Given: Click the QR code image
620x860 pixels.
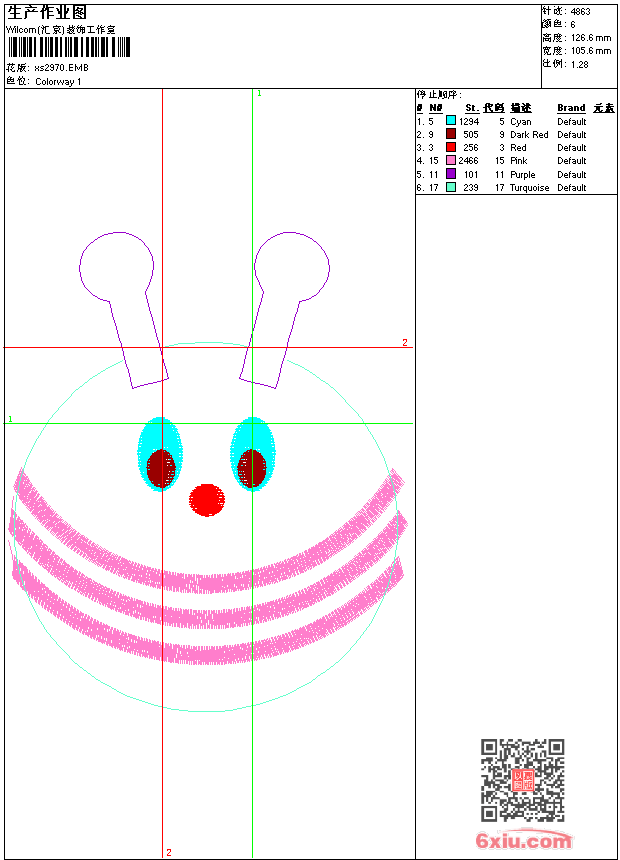Looking at the screenshot, I should coord(522,780).
